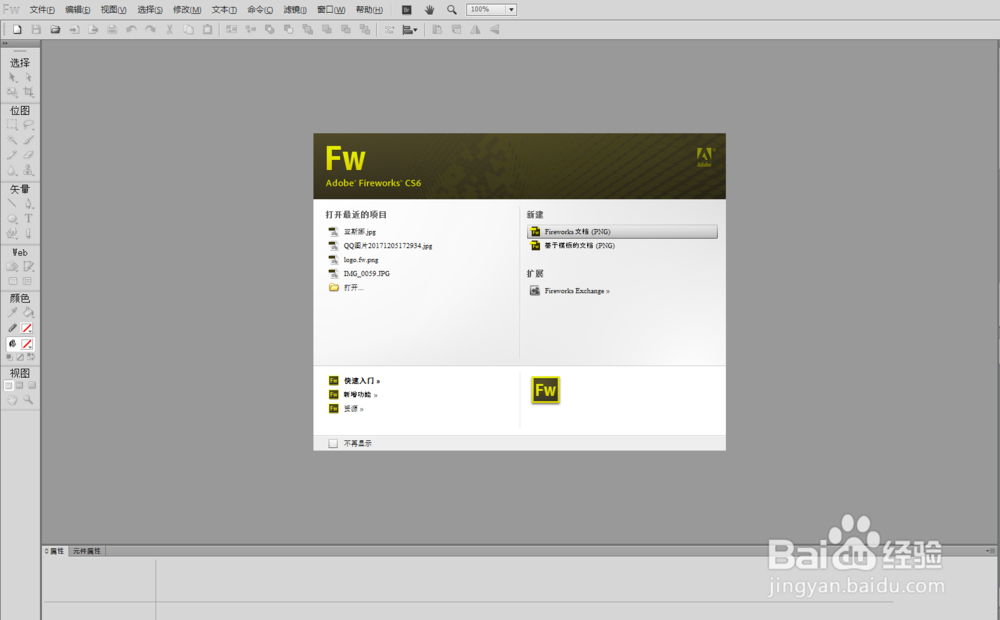Open the 帮助(H) menu
Image resolution: width=1000 pixels, height=620 pixels.
click(369, 10)
